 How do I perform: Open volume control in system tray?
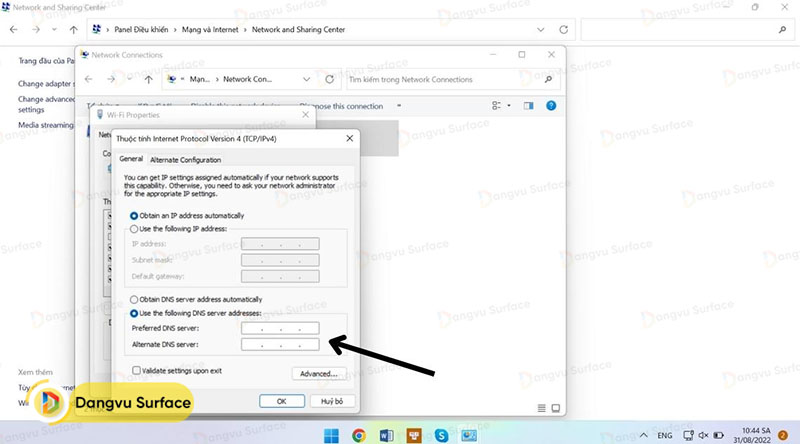pos(703,435)
